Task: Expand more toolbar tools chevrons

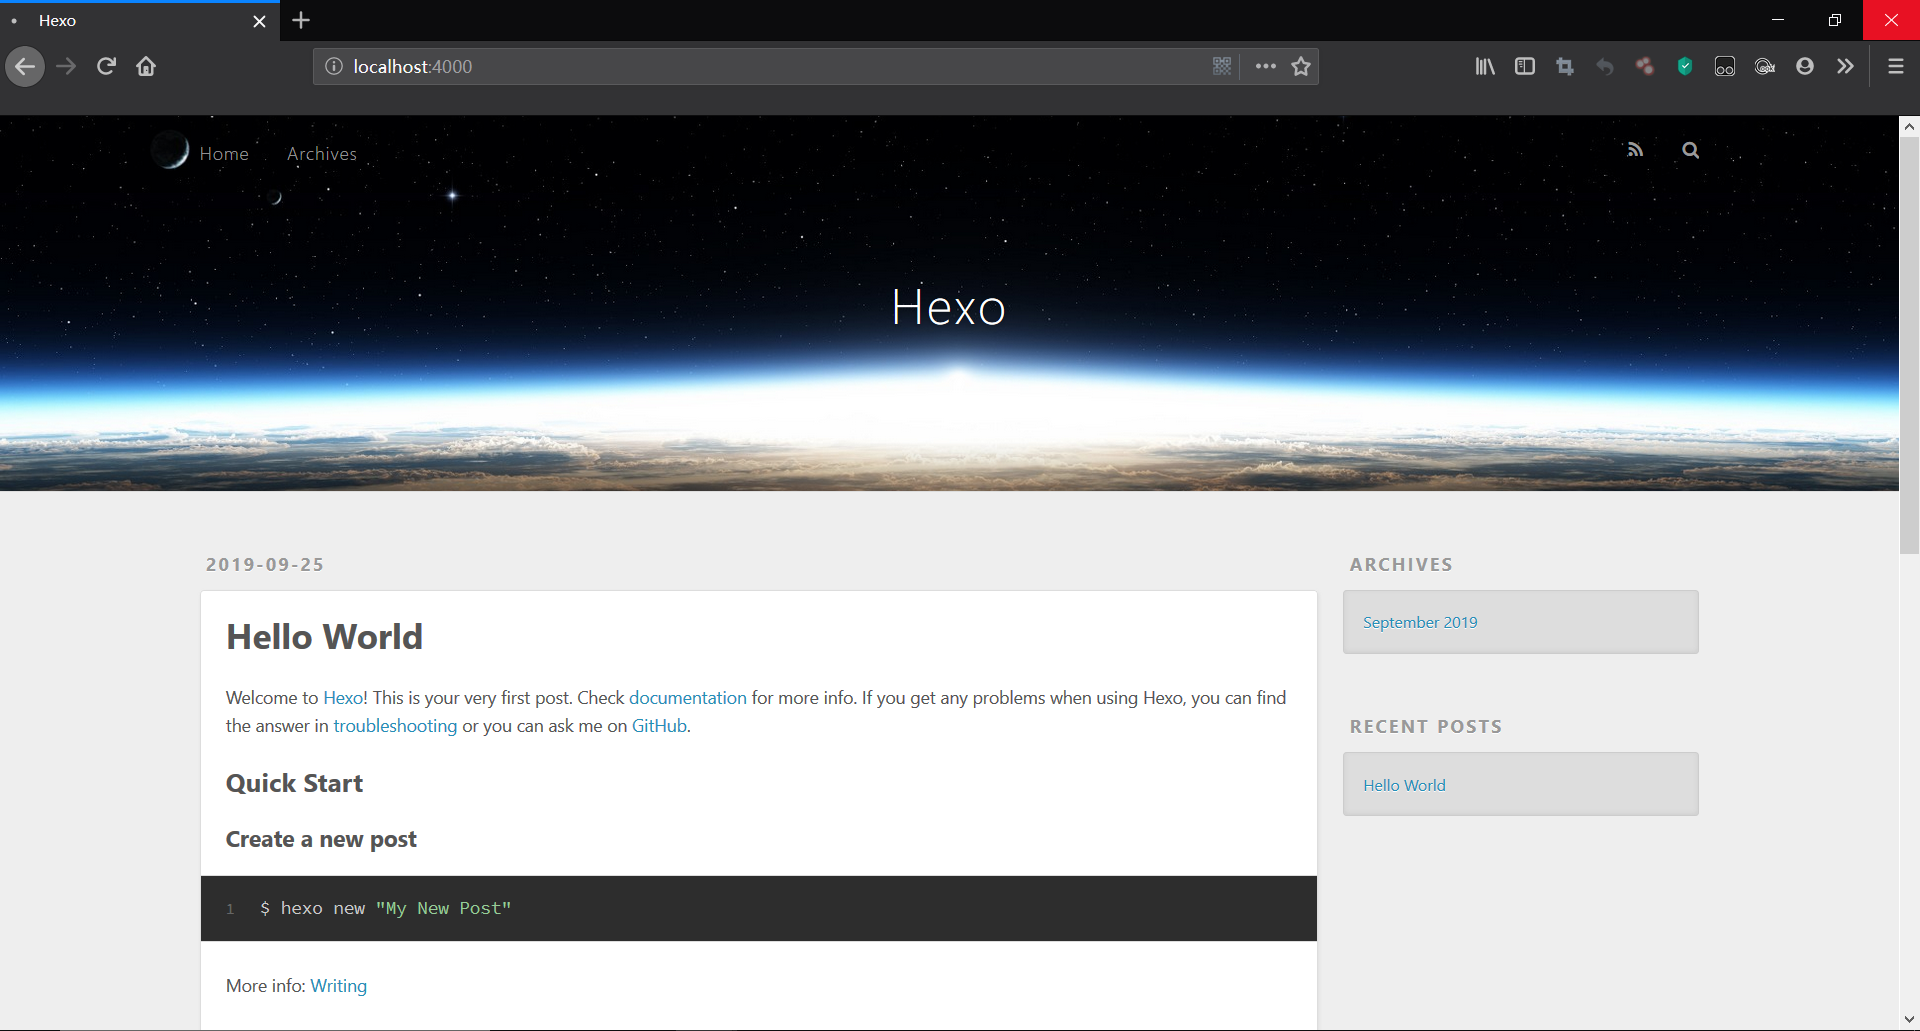Action: click(1845, 67)
